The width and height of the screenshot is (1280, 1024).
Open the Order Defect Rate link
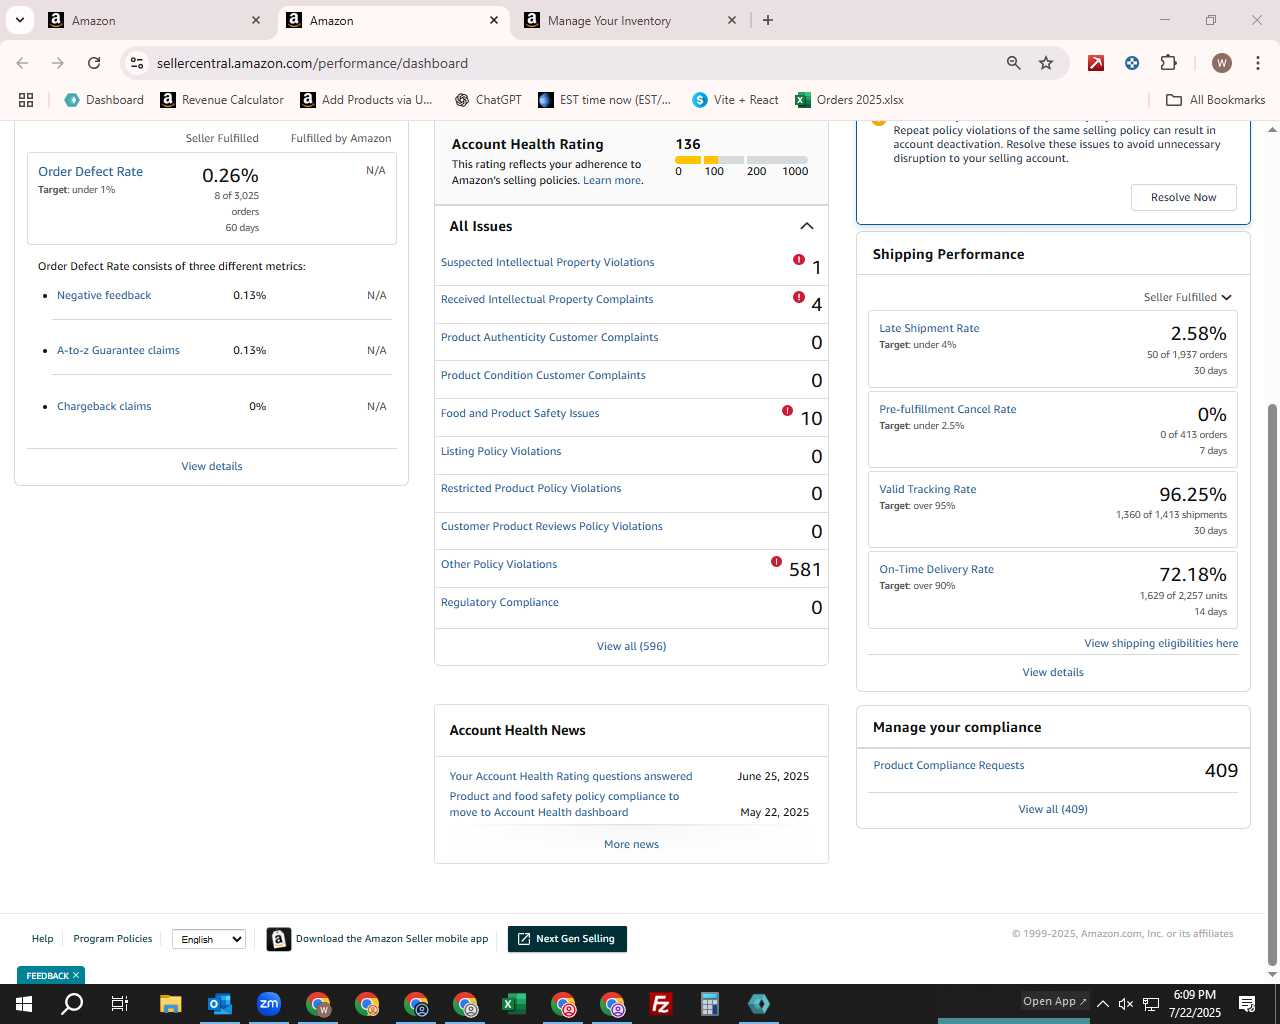(90, 172)
